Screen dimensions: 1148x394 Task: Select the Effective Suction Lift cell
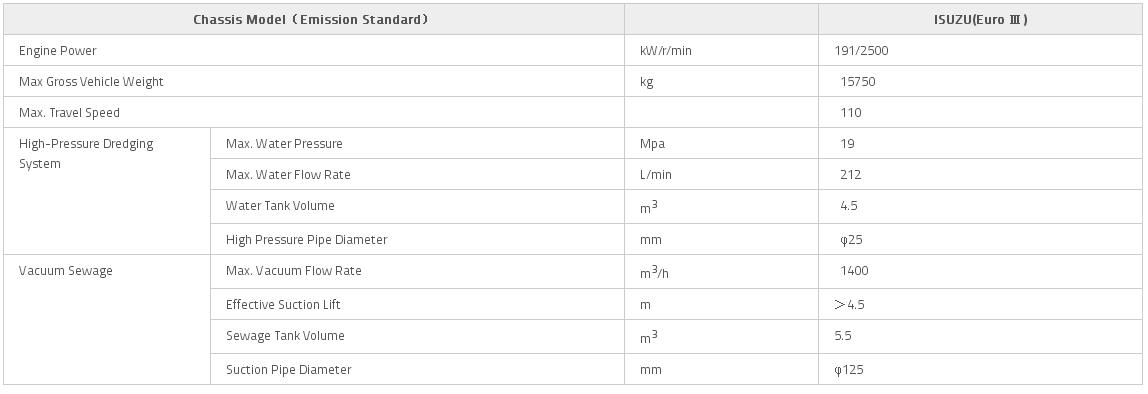click(417, 304)
